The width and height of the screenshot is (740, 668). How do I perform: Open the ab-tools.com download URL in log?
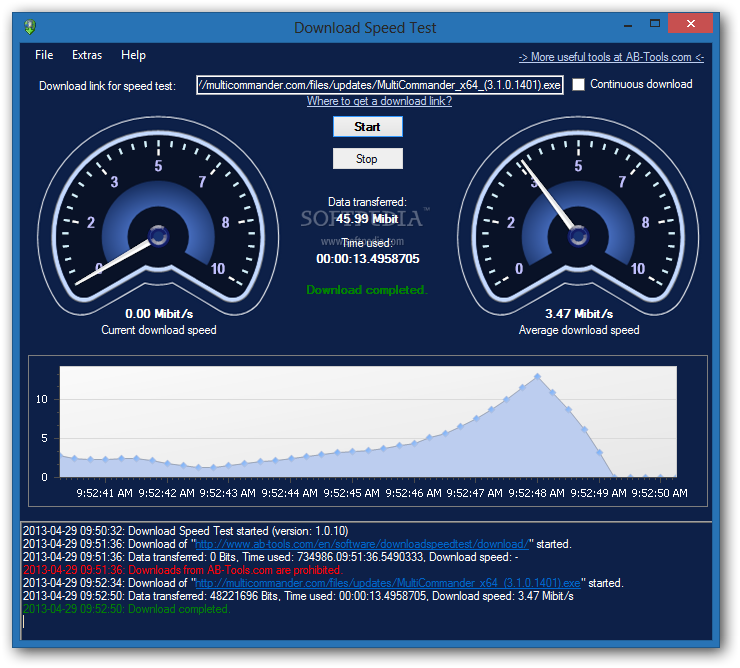coord(362,544)
